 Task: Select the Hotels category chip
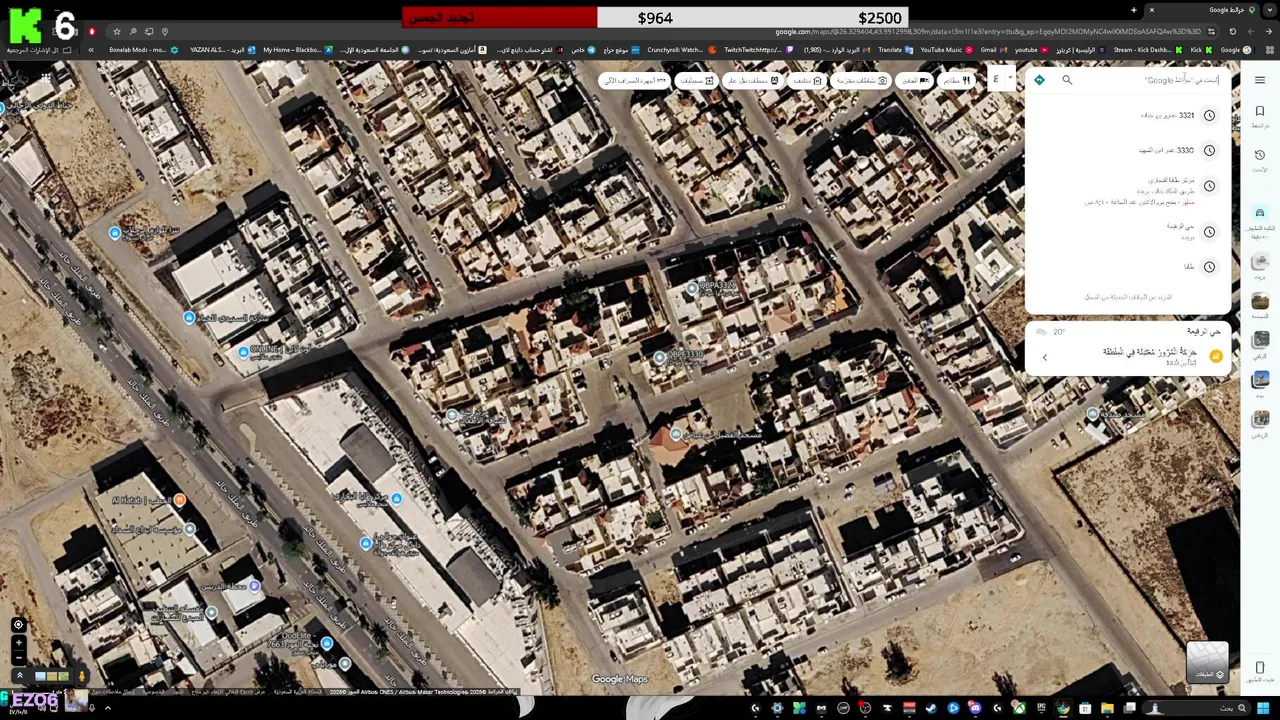[915, 80]
